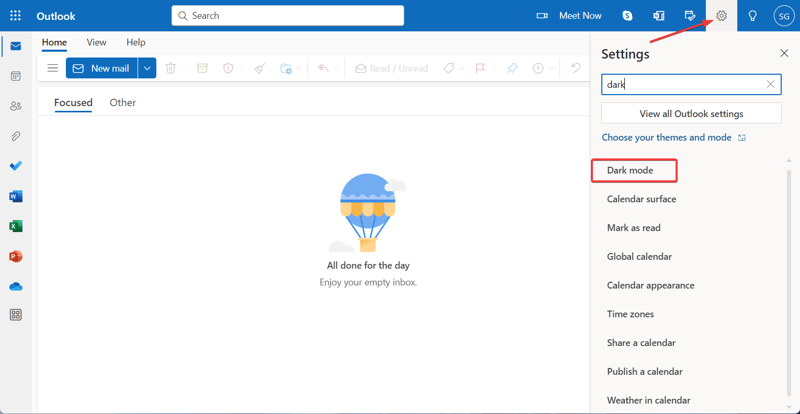Open the SG account avatar
800x414 pixels.
pyautogui.click(x=784, y=16)
